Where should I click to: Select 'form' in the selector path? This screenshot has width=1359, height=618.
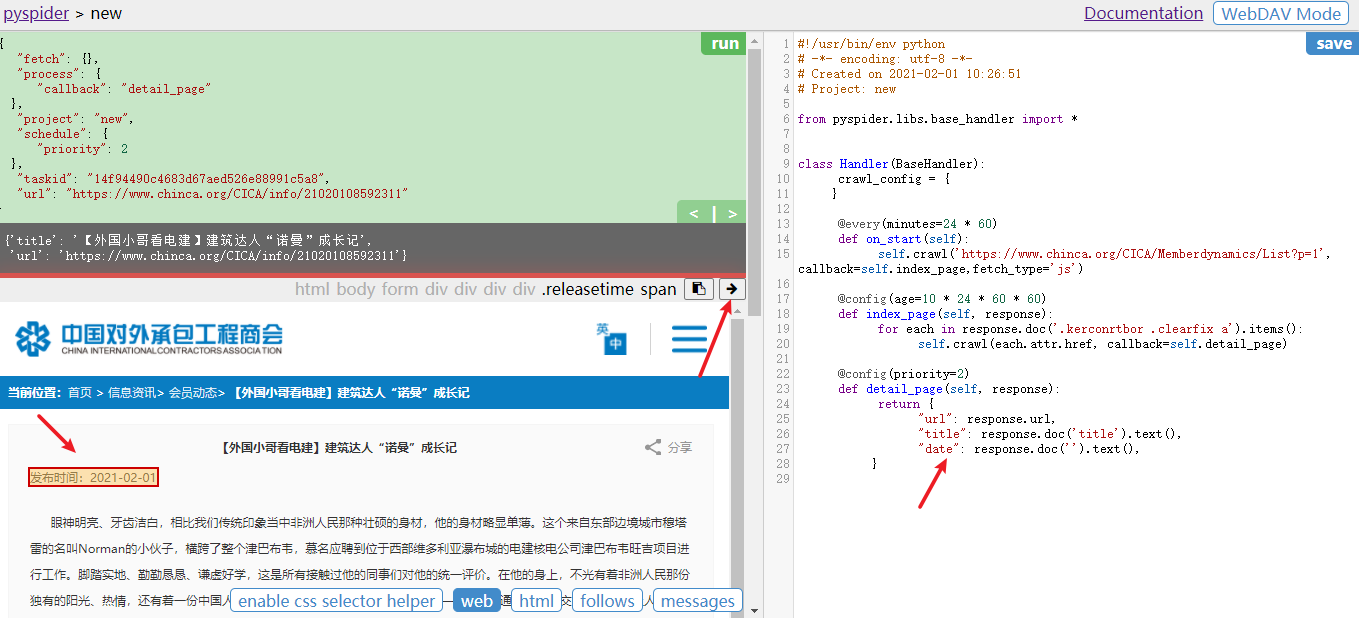tap(398, 289)
